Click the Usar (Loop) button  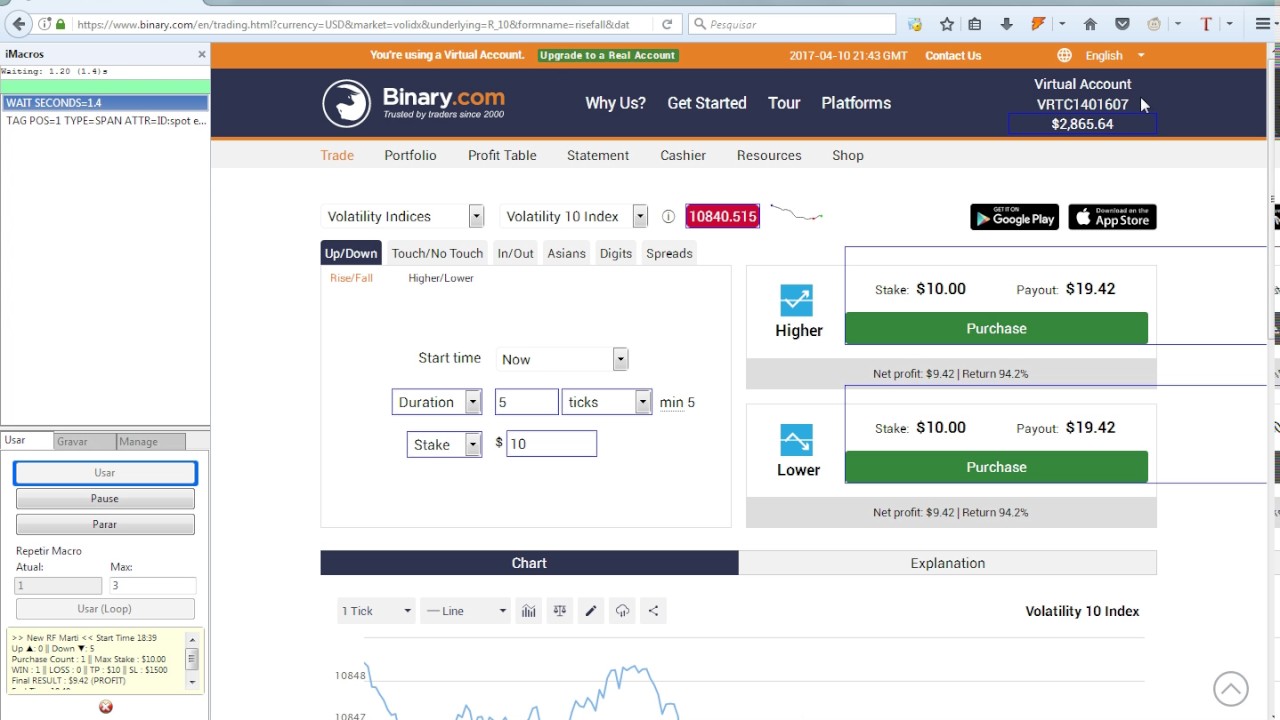(105, 608)
